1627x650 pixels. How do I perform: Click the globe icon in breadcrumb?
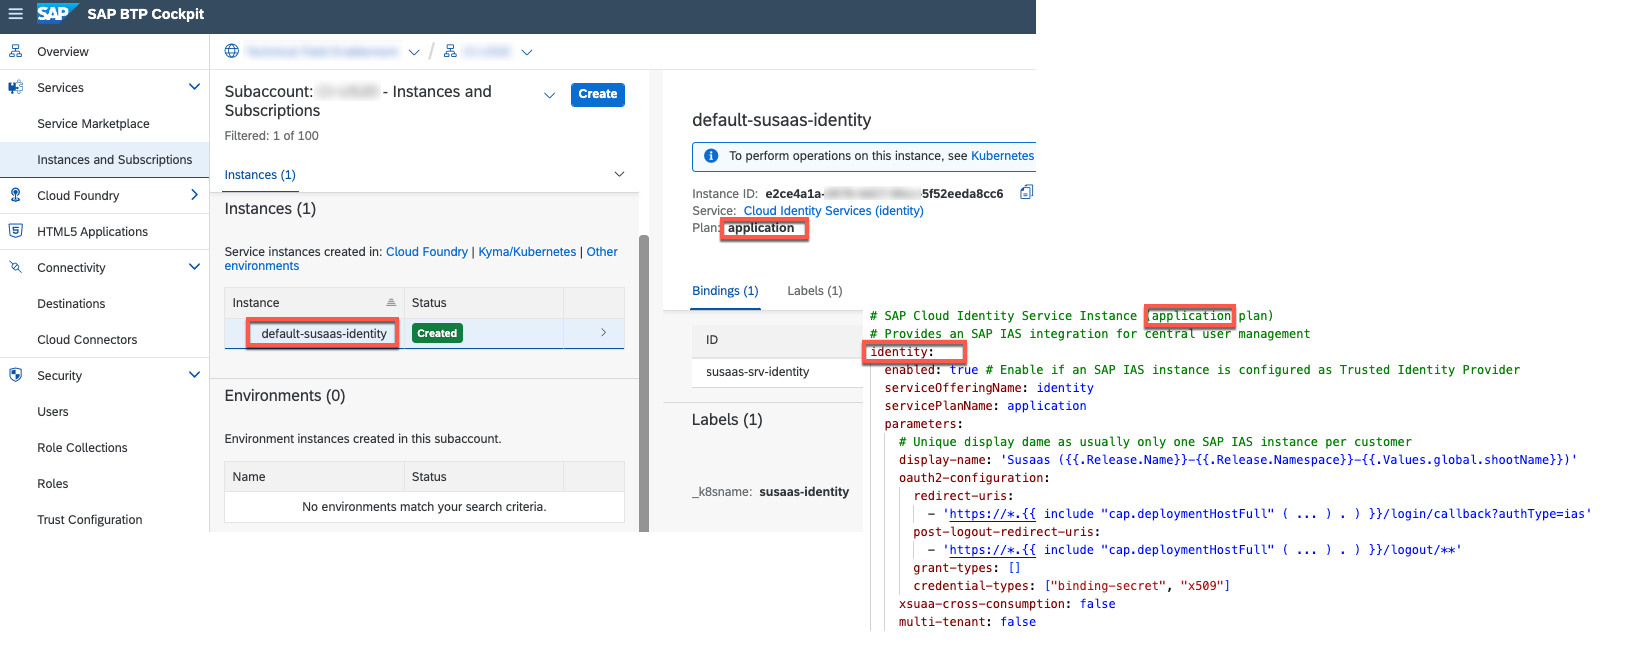[x=232, y=51]
